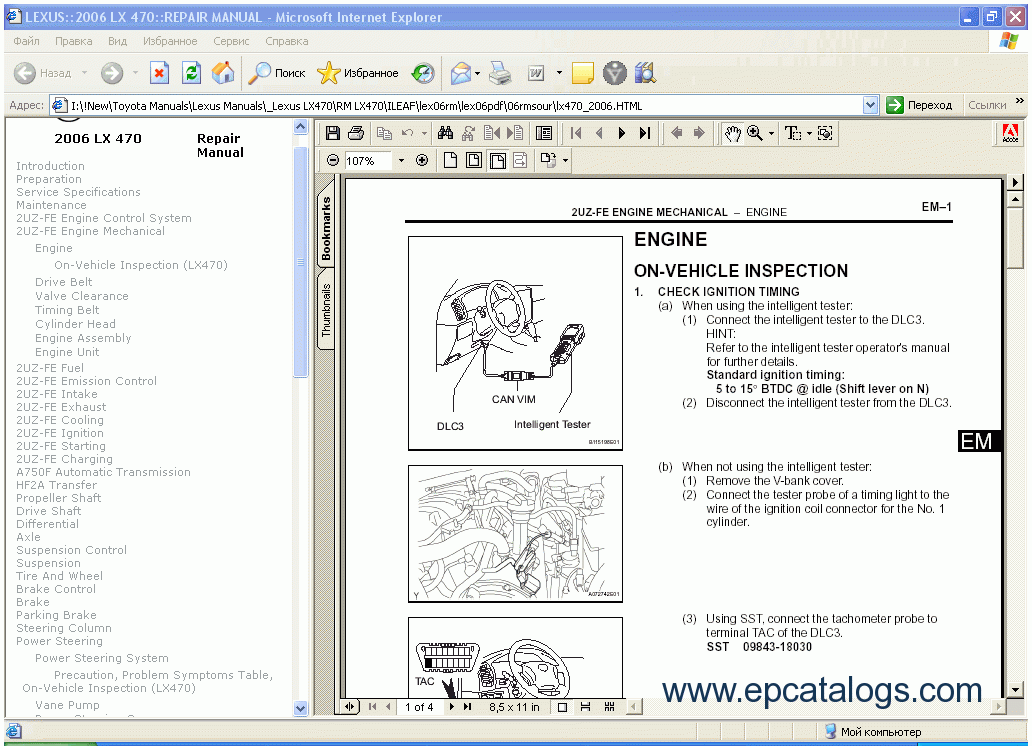
Task: Open the Cylinder Head link
Action: 76,324
